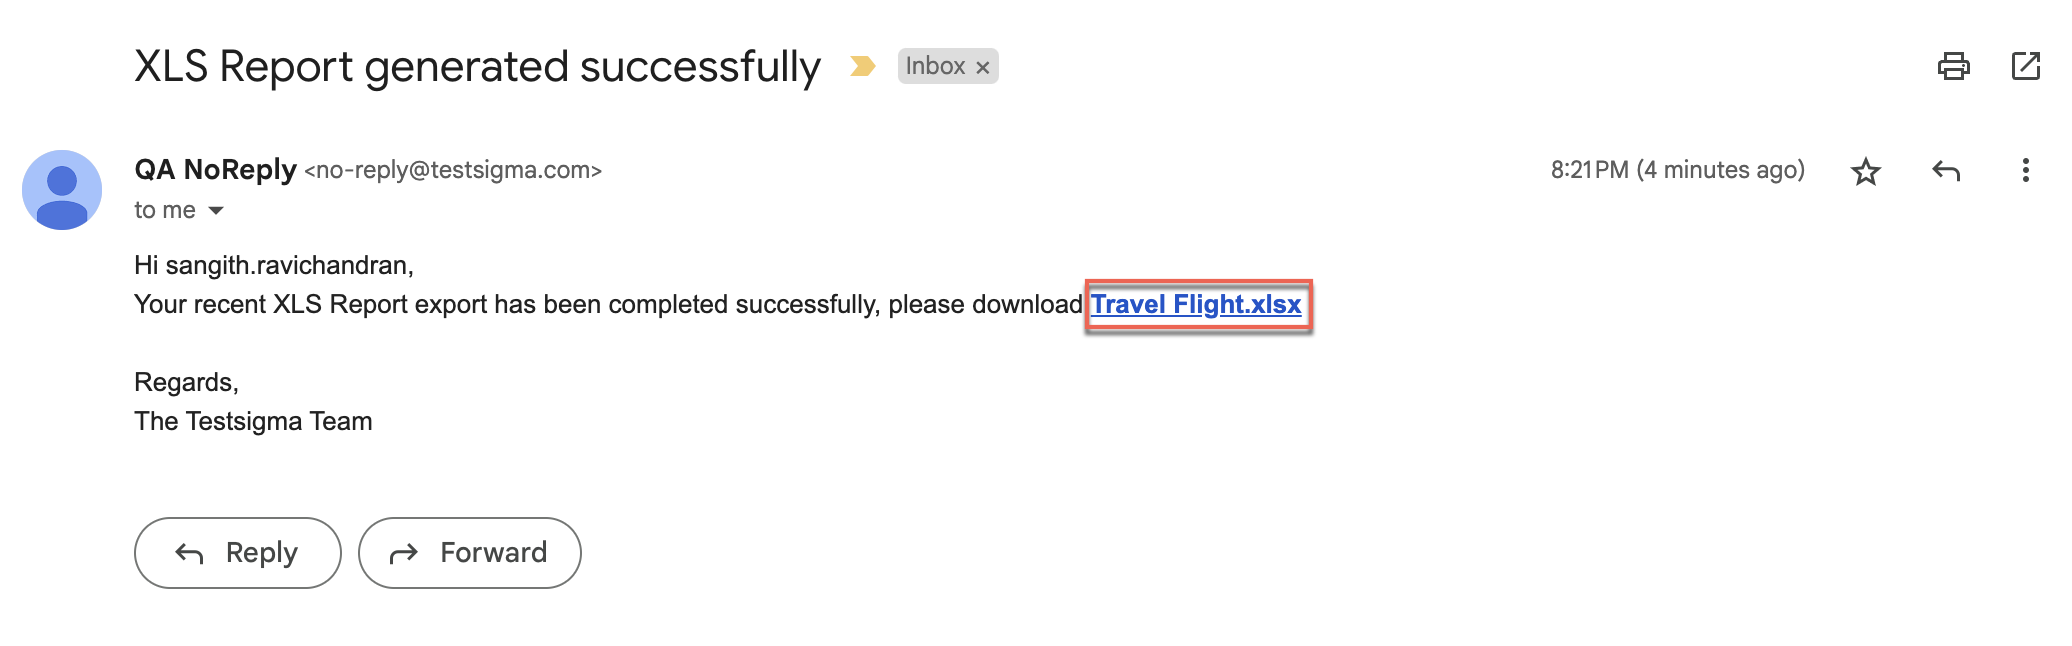Click the Reply button
Image resolution: width=2072 pixels, height=646 pixels.
(x=237, y=552)
